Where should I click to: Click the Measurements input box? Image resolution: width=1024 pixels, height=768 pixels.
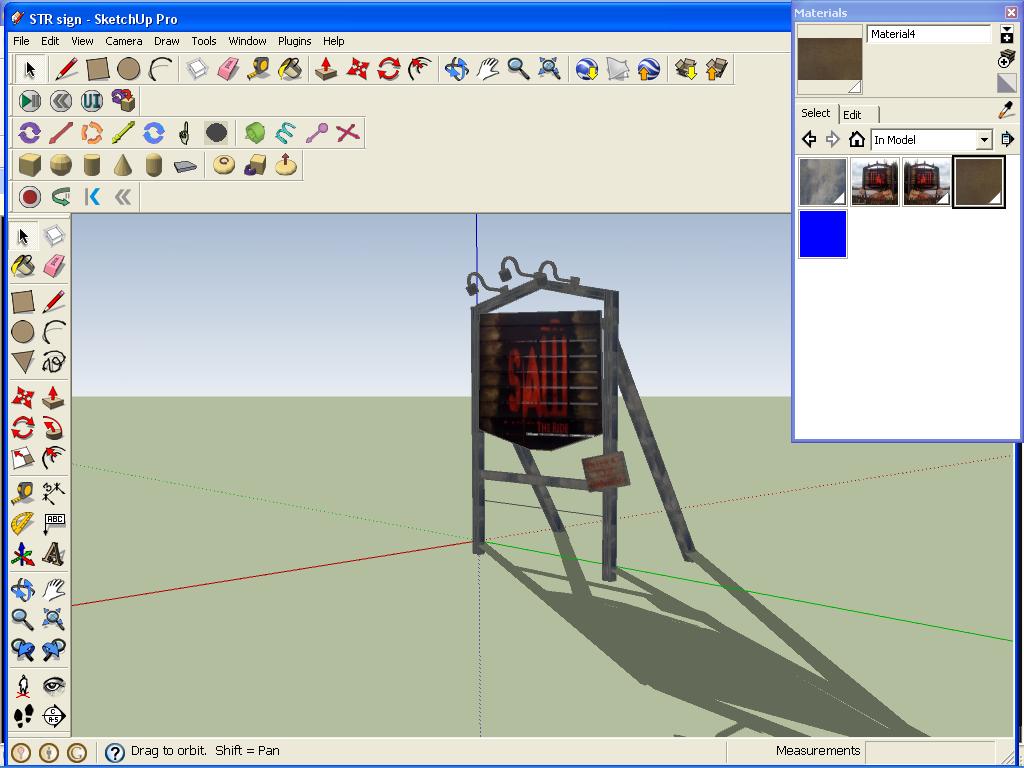930,751
